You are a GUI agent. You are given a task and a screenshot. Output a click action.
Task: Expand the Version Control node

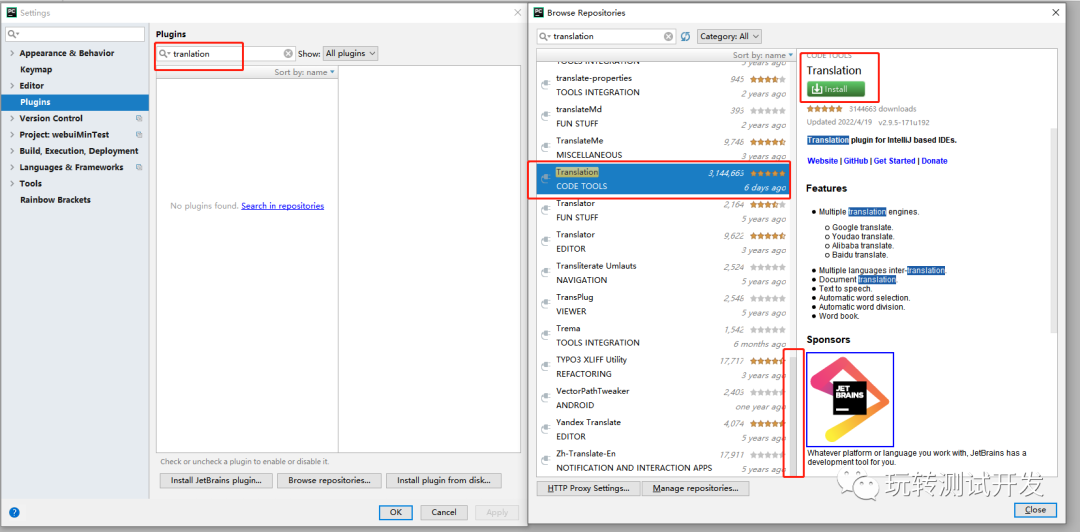12,119
